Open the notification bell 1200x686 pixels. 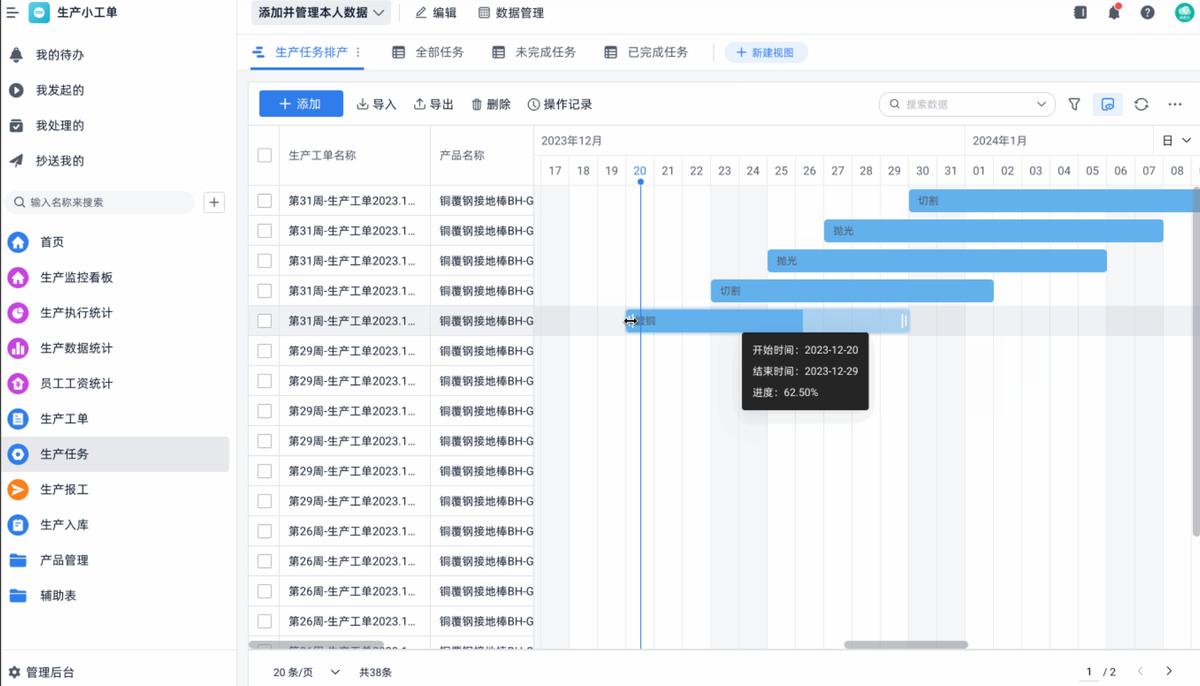(1114, 13)
